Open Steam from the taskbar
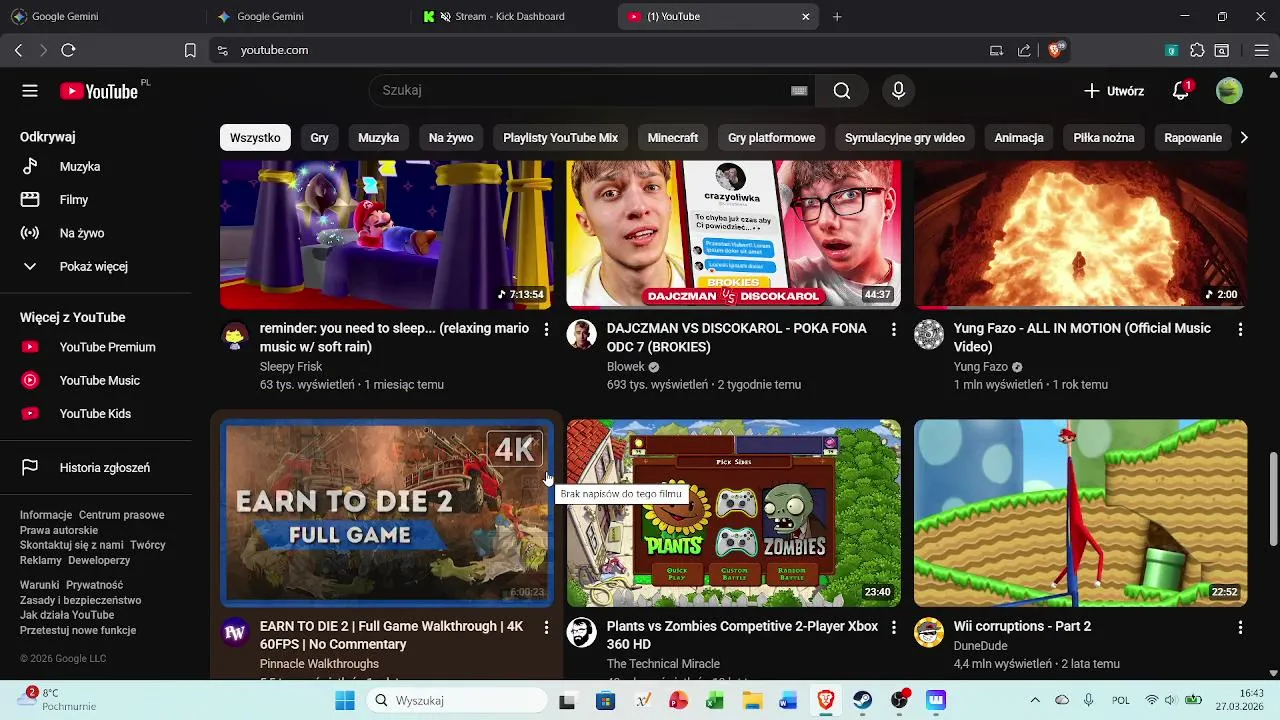 coord(862,701)
